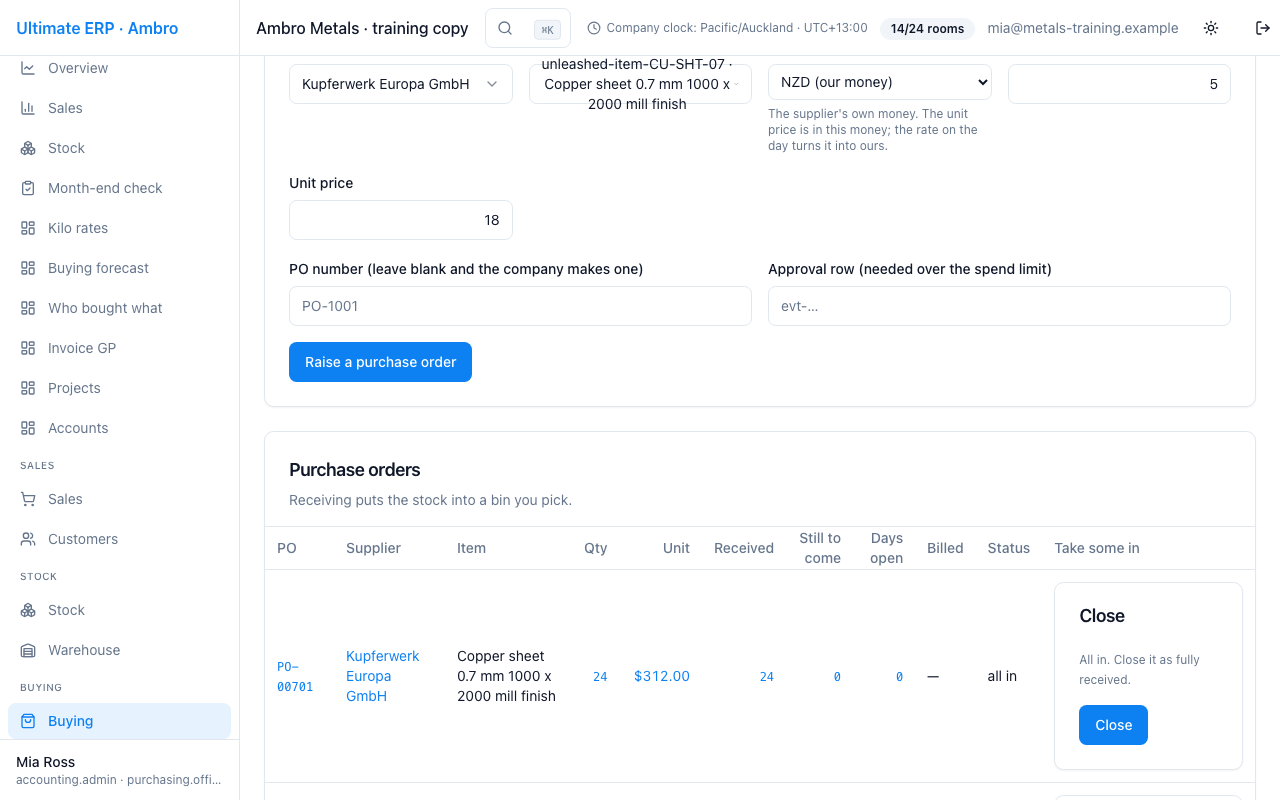Click the sign-out icon in top bar
Viewport: 1280px width, 800px height.
tap(1263, 28)
